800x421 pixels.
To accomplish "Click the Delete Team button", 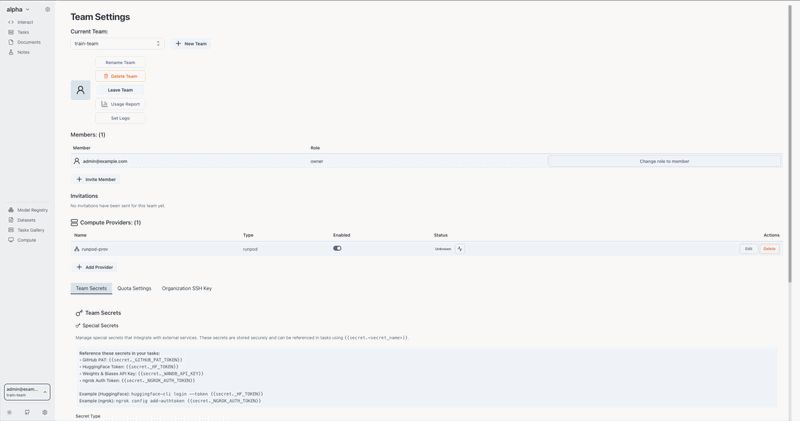I will click(x=120, y=76).
